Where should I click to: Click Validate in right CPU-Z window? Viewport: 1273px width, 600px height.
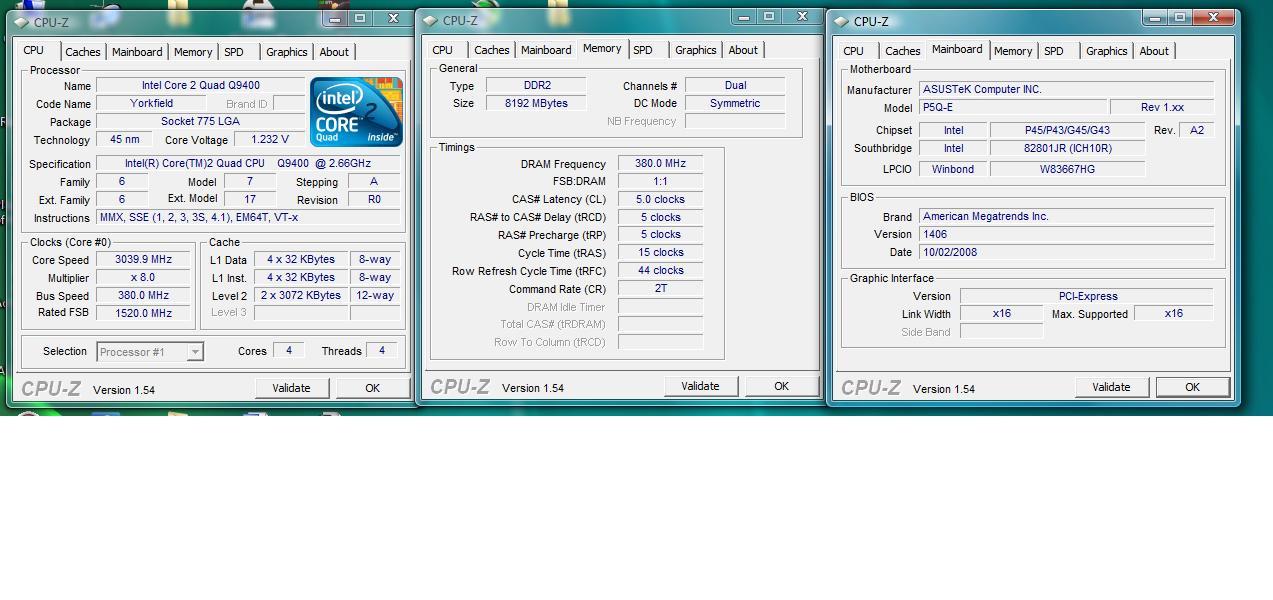tap(1111, 387)
